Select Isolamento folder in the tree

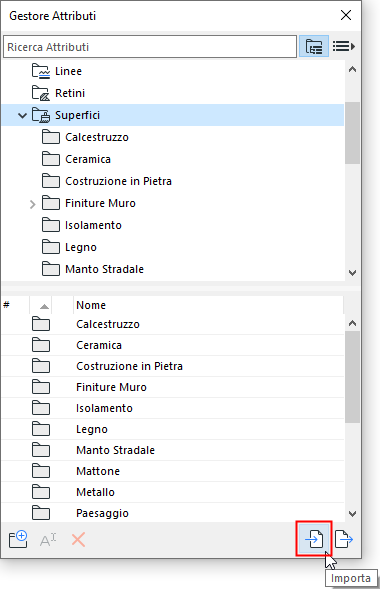point(93,225)
